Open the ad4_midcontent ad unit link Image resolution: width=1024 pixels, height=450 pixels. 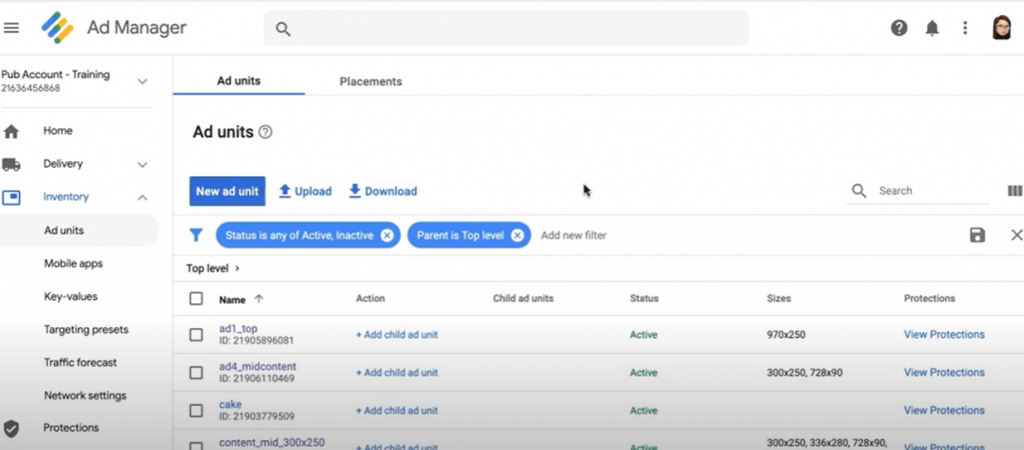(x=257, y=366)
